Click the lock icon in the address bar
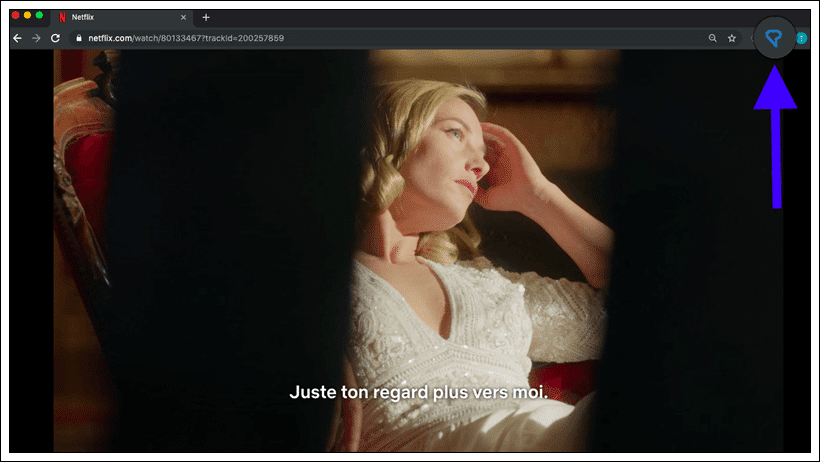Image resolution: width=820 pixels, height=462 pixels. (x=79, y=38)
